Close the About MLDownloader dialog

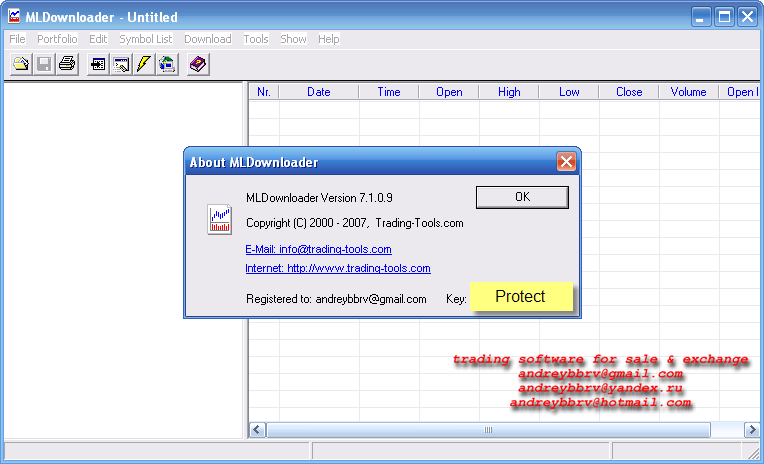click(566, 162)
